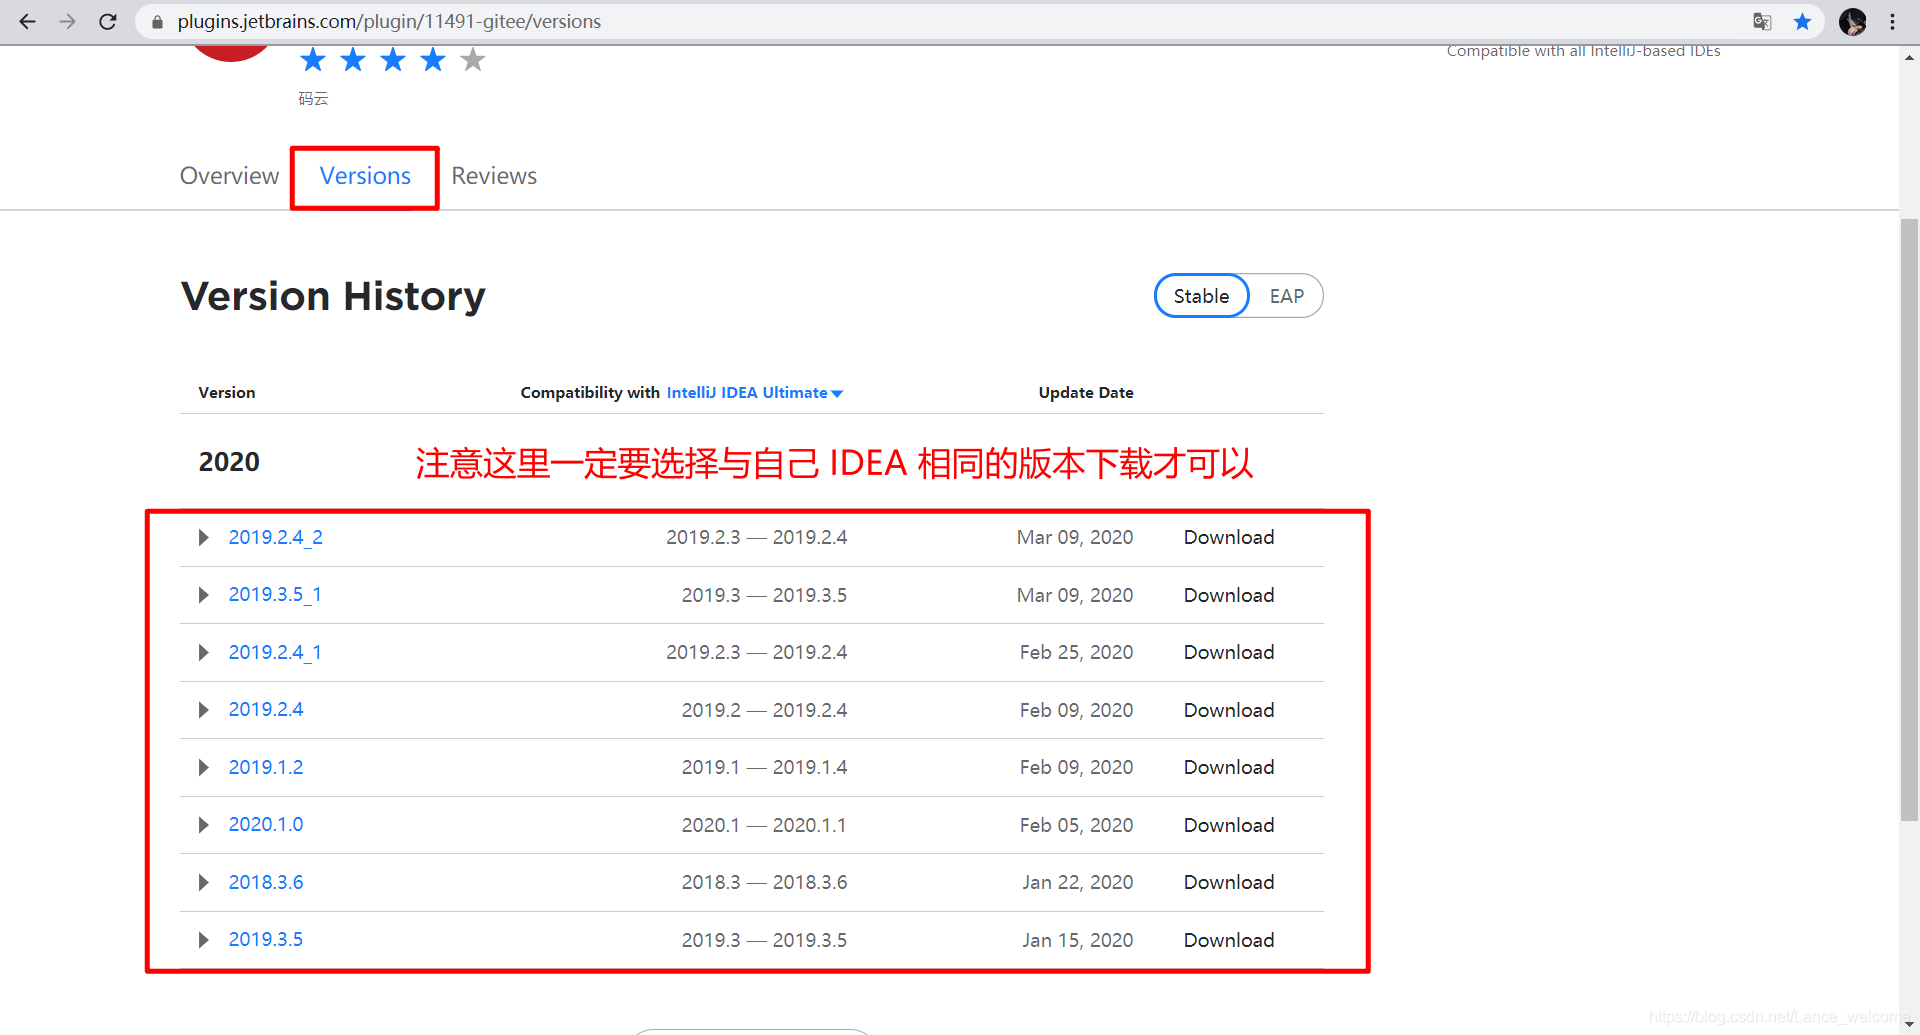Click the '2018.3 — 2018.3.6' compatibility range

pyautogui.click(x=764, y=883)
